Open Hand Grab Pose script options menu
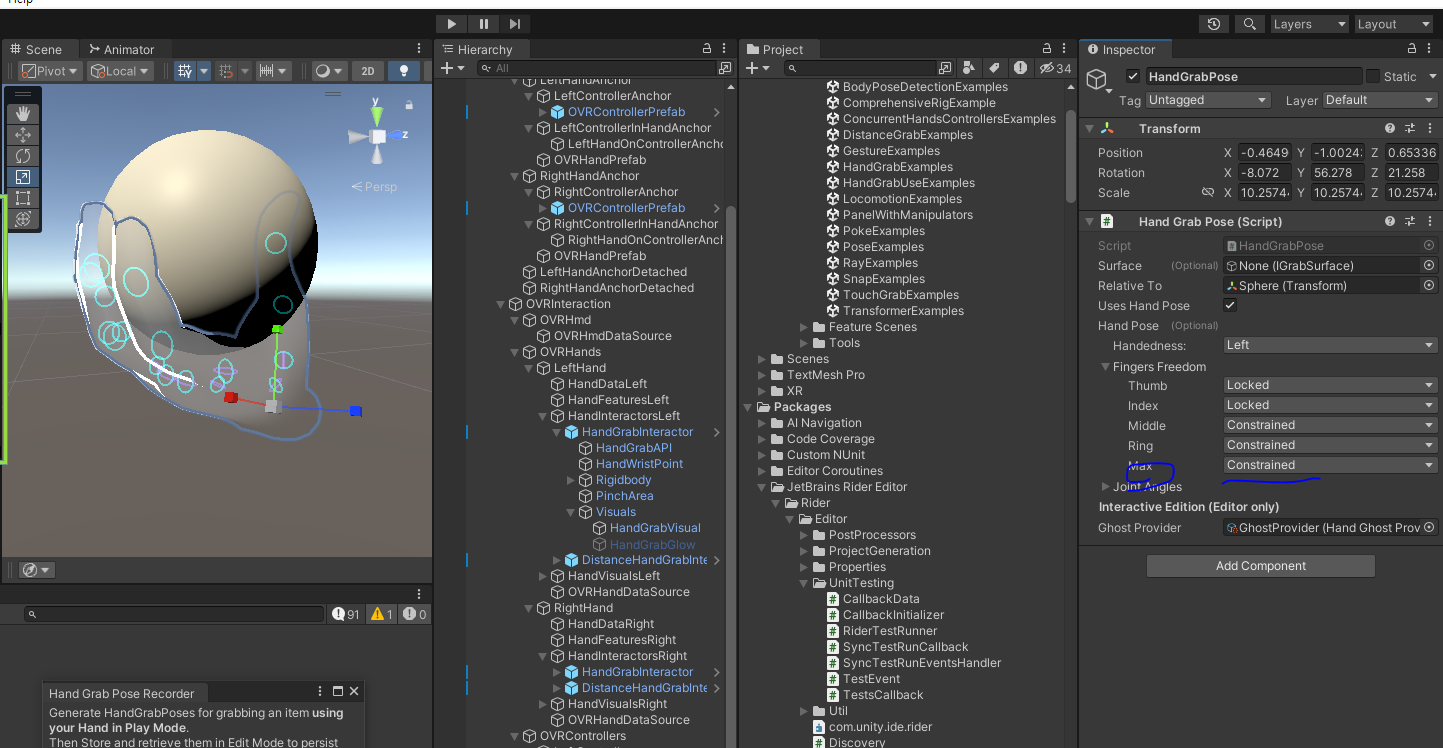1443x748 pixels. pos(1430,221)
